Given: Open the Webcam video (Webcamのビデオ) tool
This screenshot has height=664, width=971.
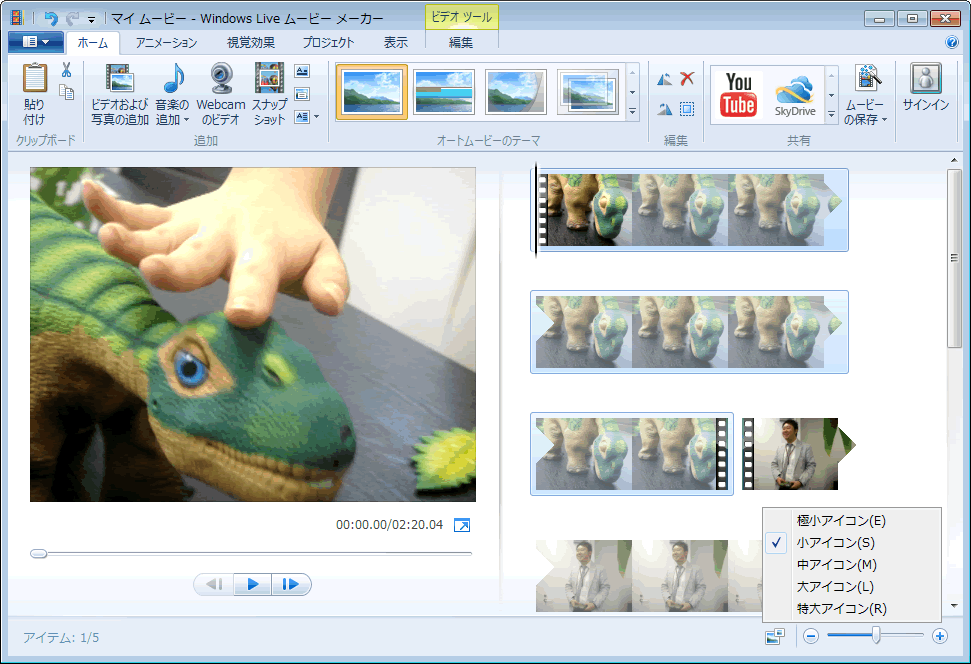Looking at the screenshot, I should (221, 93).
